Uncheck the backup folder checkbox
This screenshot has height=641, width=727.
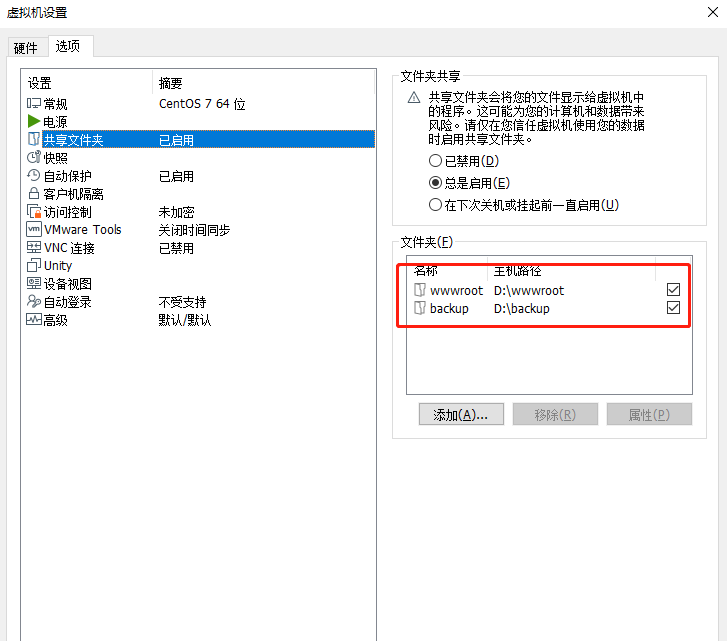pyautogui.click(x=673, y=308)
